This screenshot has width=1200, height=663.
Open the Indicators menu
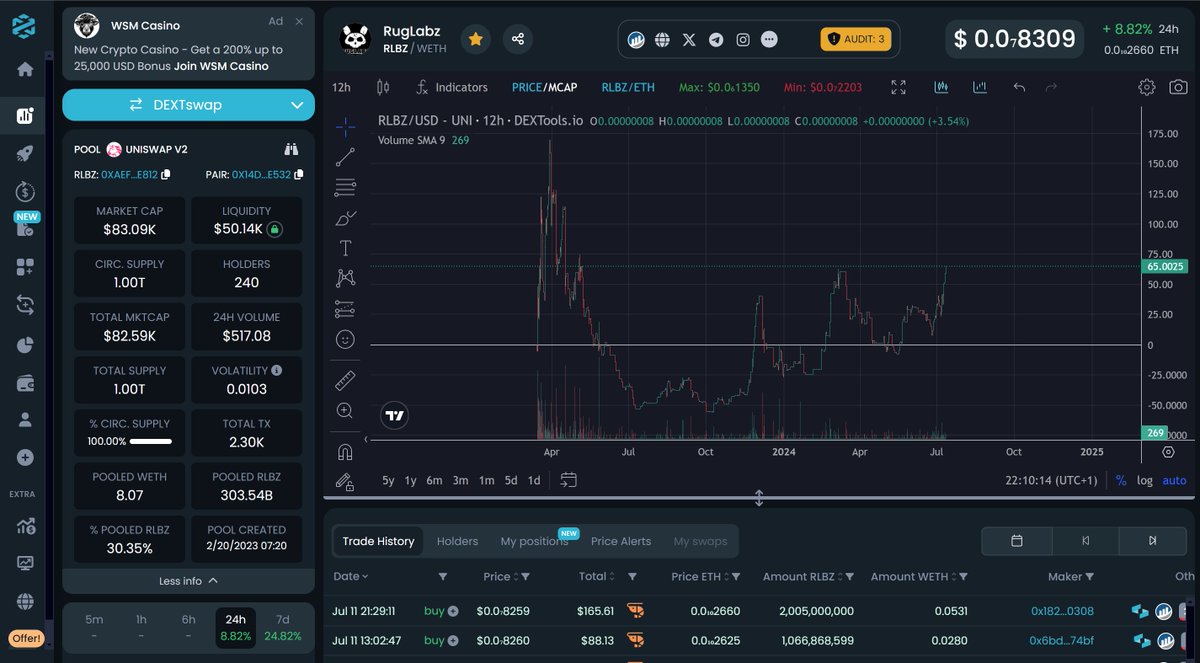click(451, 87)
